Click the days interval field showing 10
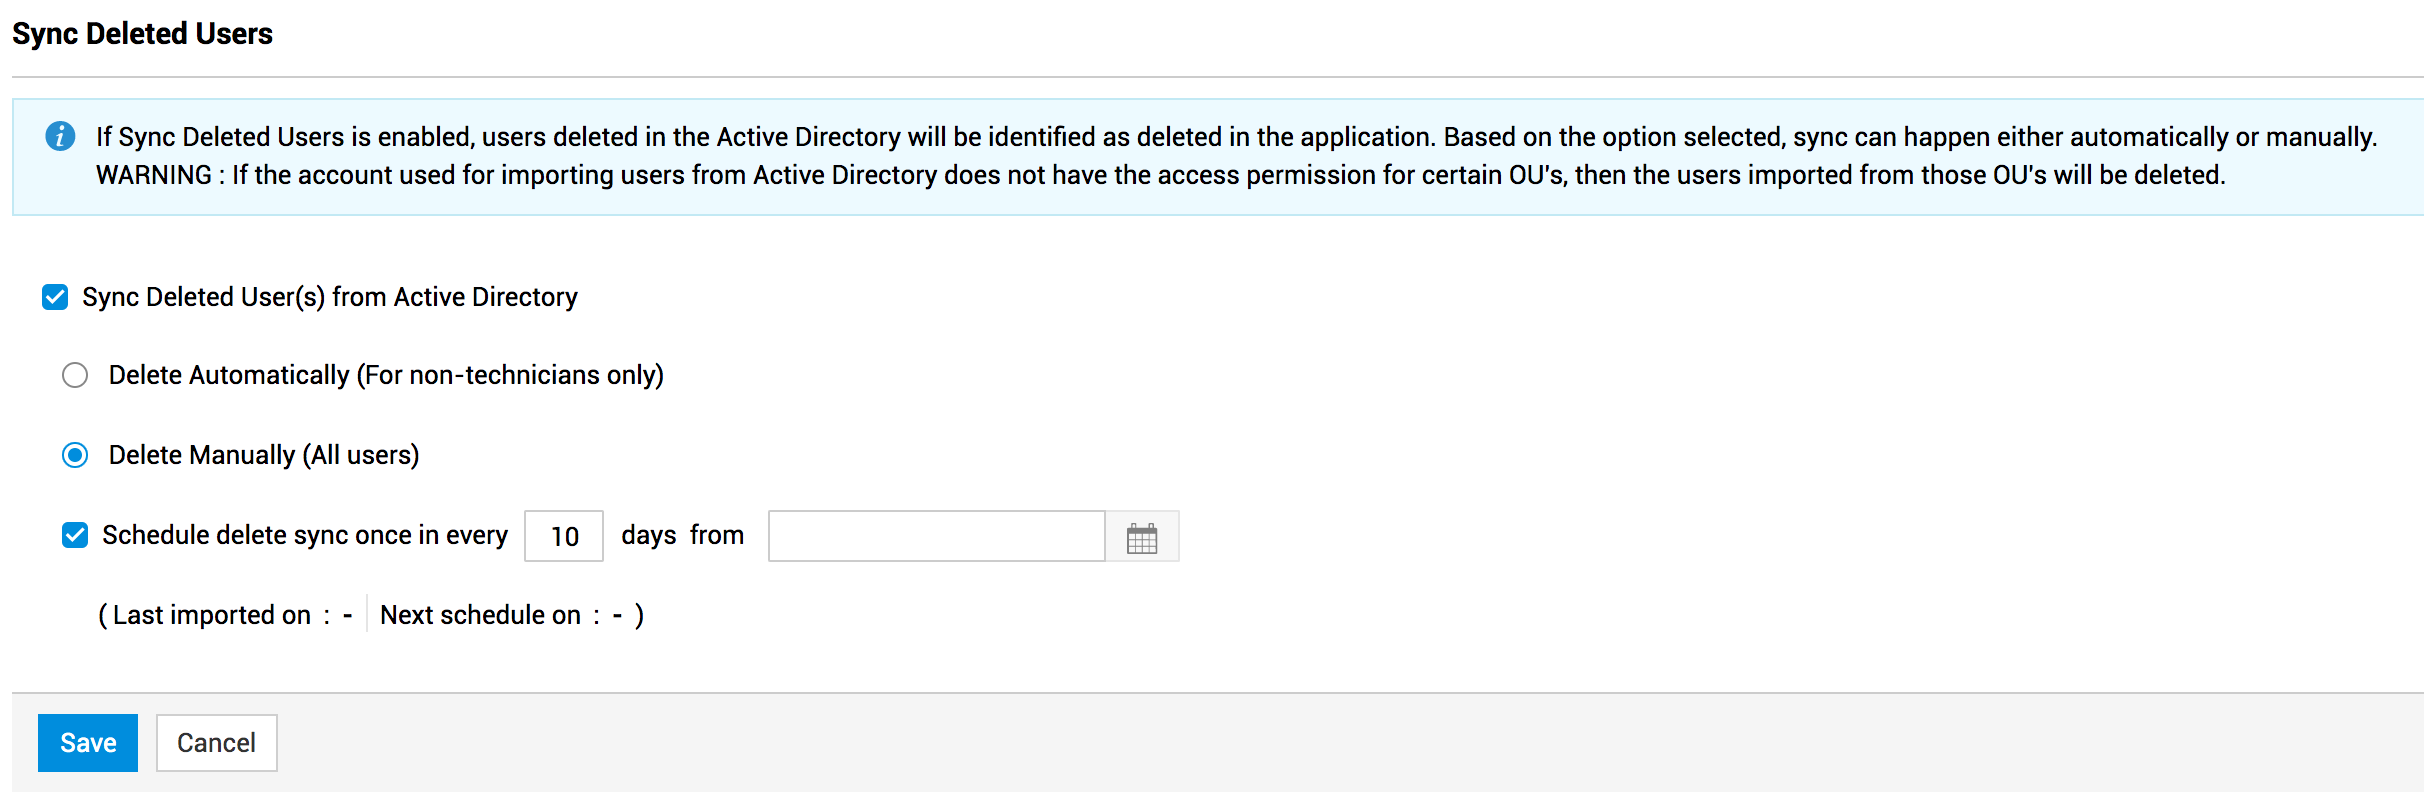This screenshot has height=792, width=2424. point(564,537)
